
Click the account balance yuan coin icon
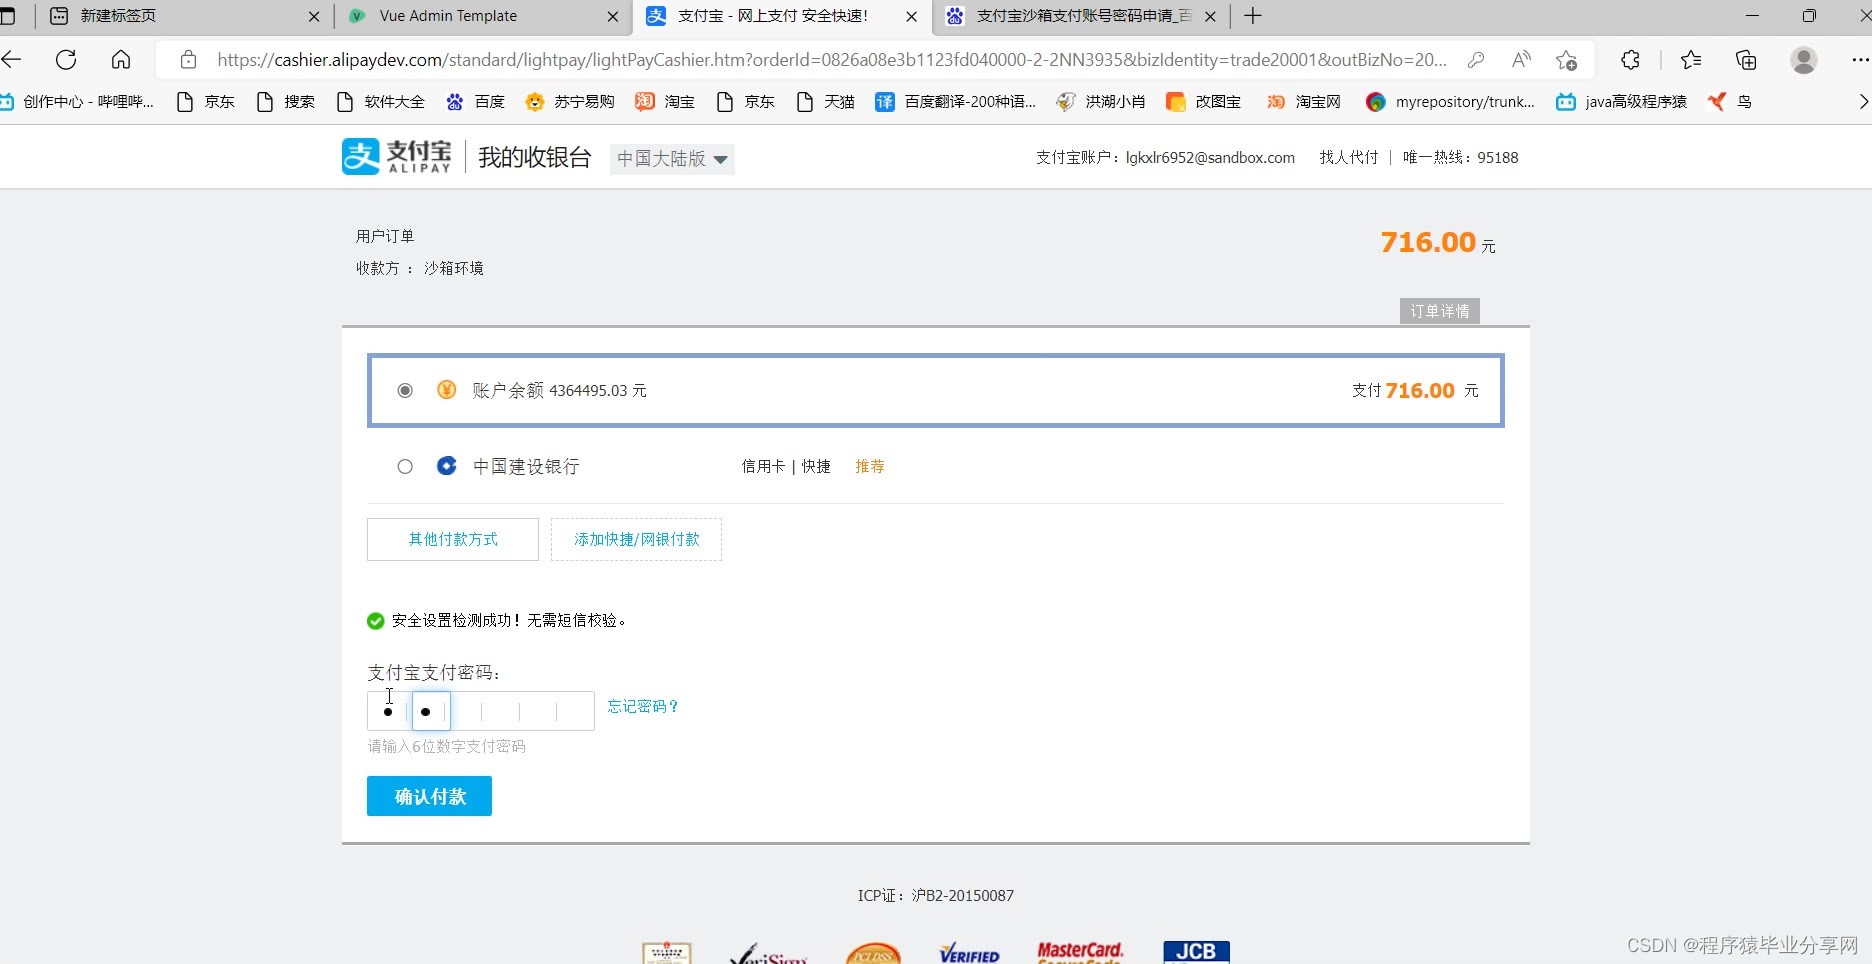(x=446, y=390)
